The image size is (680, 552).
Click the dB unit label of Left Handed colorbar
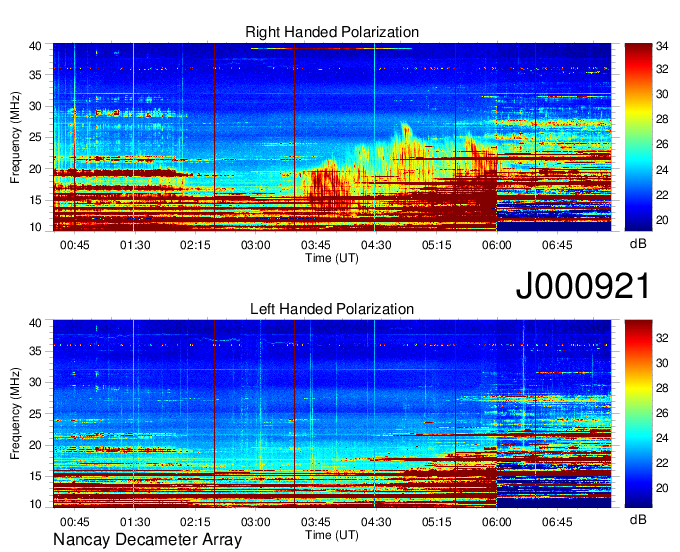[x=638, y=520]
